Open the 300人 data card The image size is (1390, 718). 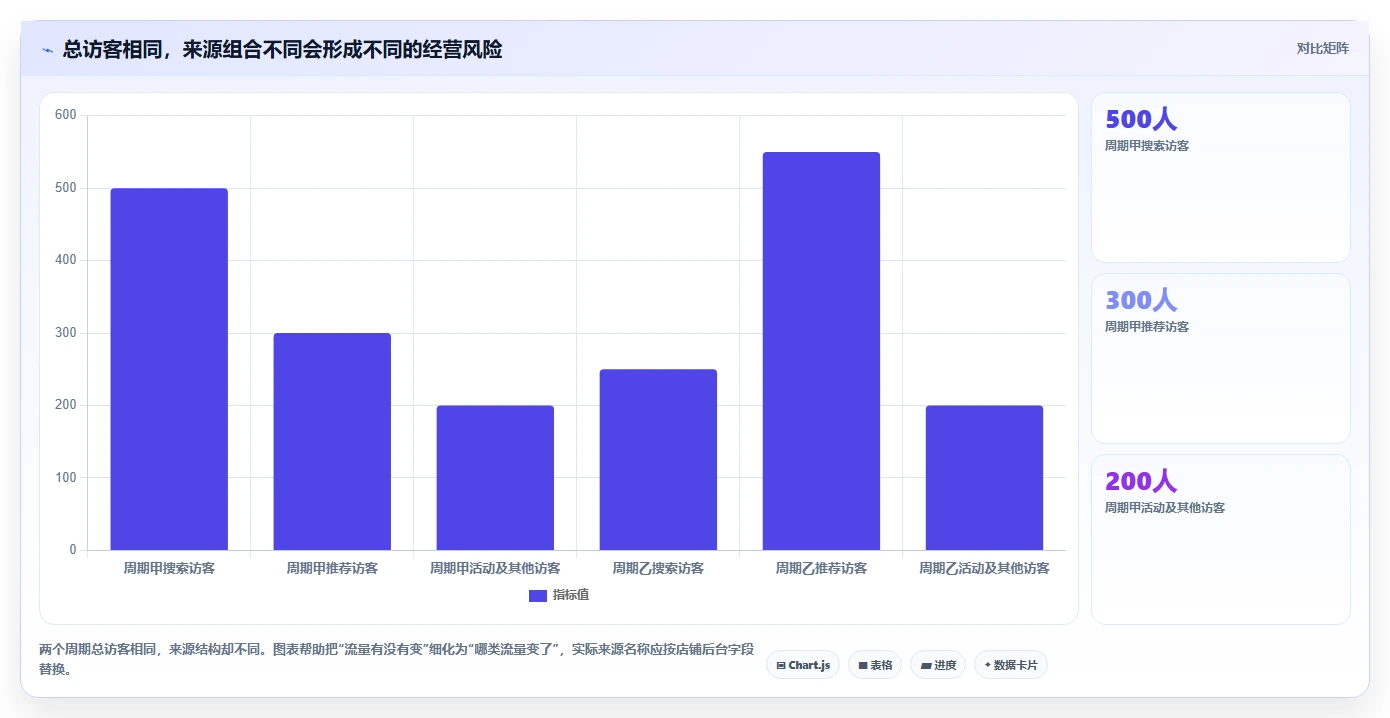click(x=1221, y=358)
